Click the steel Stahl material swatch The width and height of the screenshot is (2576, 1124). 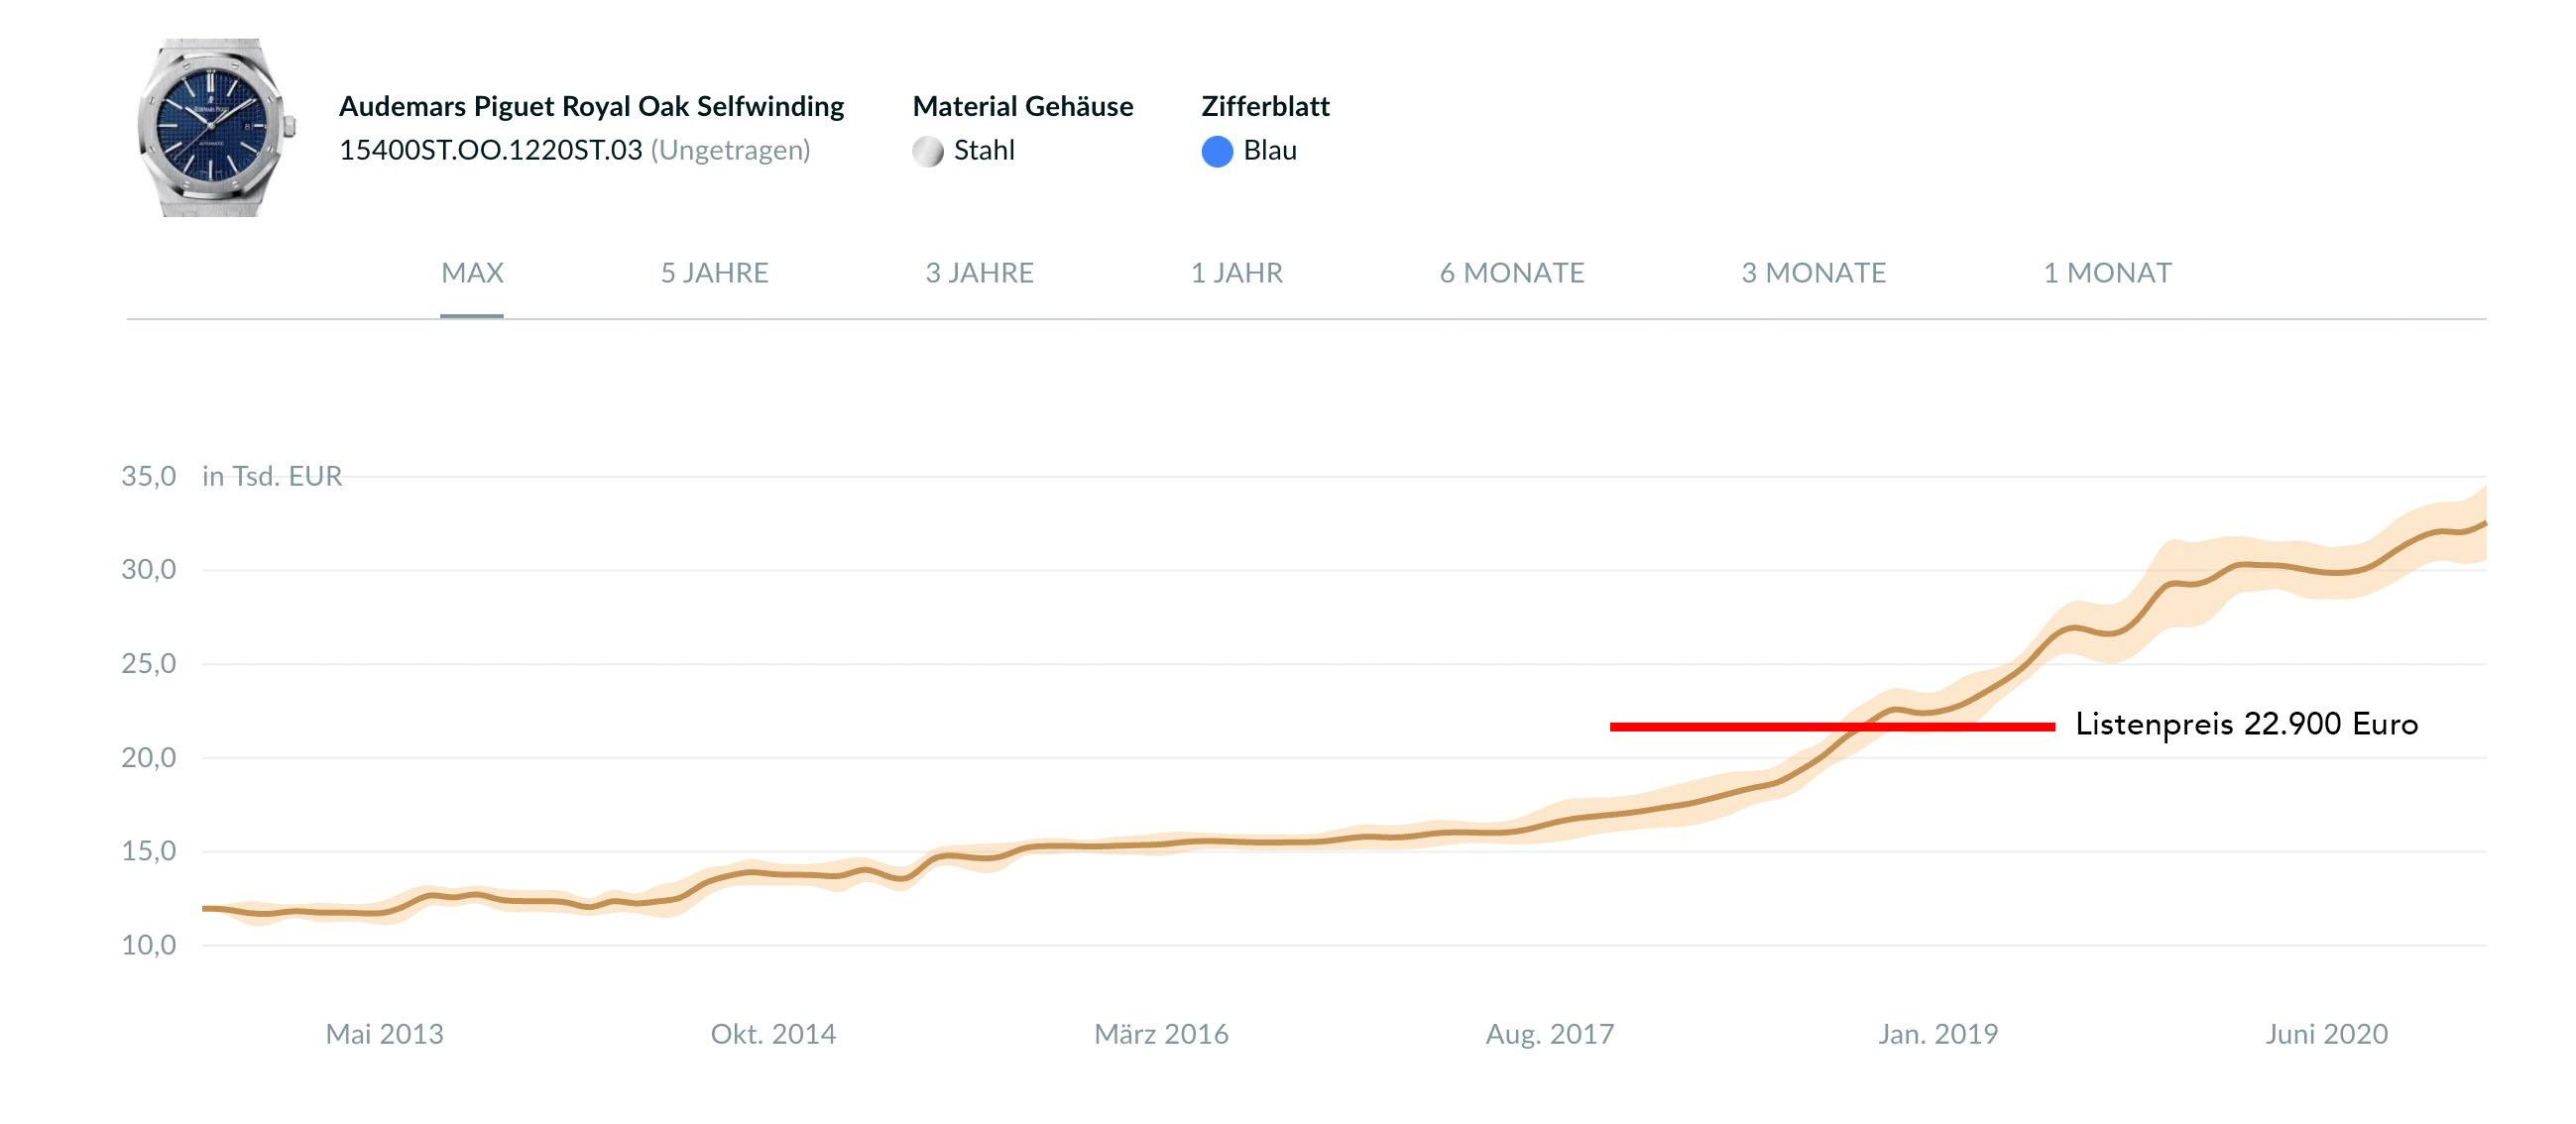pyautogui.click(x=928, y=151)
